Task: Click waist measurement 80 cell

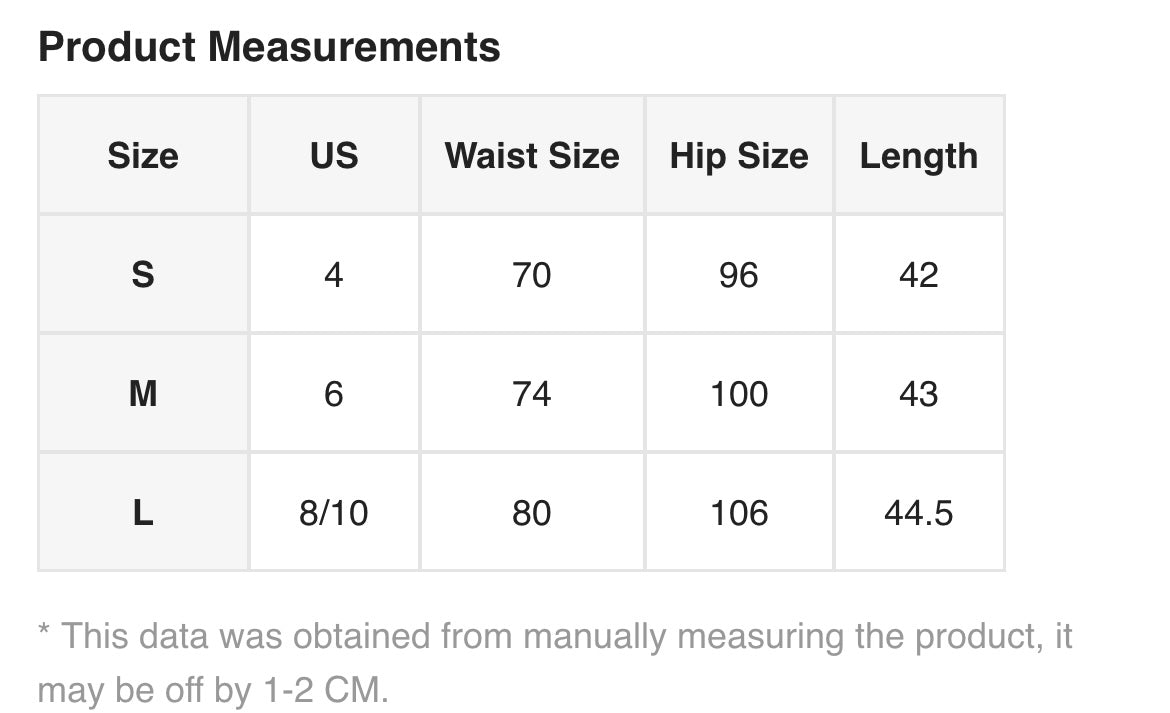Action: [532, 513]
